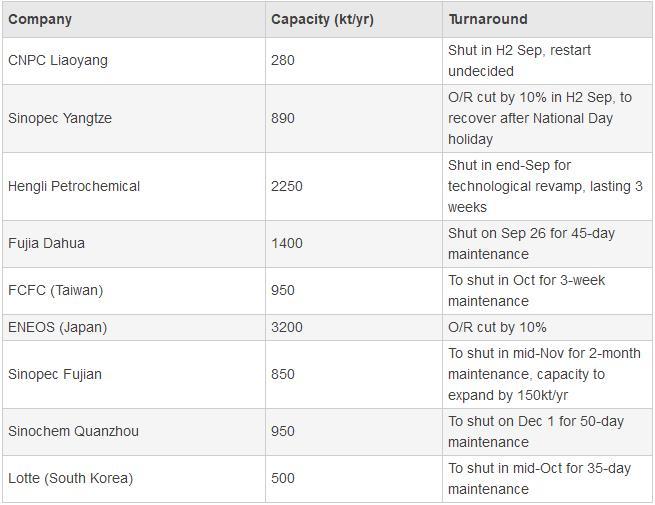Click the Capacity (kt/yr) column header
Screen dimensions: 655x505
pyautogui.click(x=322, y=19)
